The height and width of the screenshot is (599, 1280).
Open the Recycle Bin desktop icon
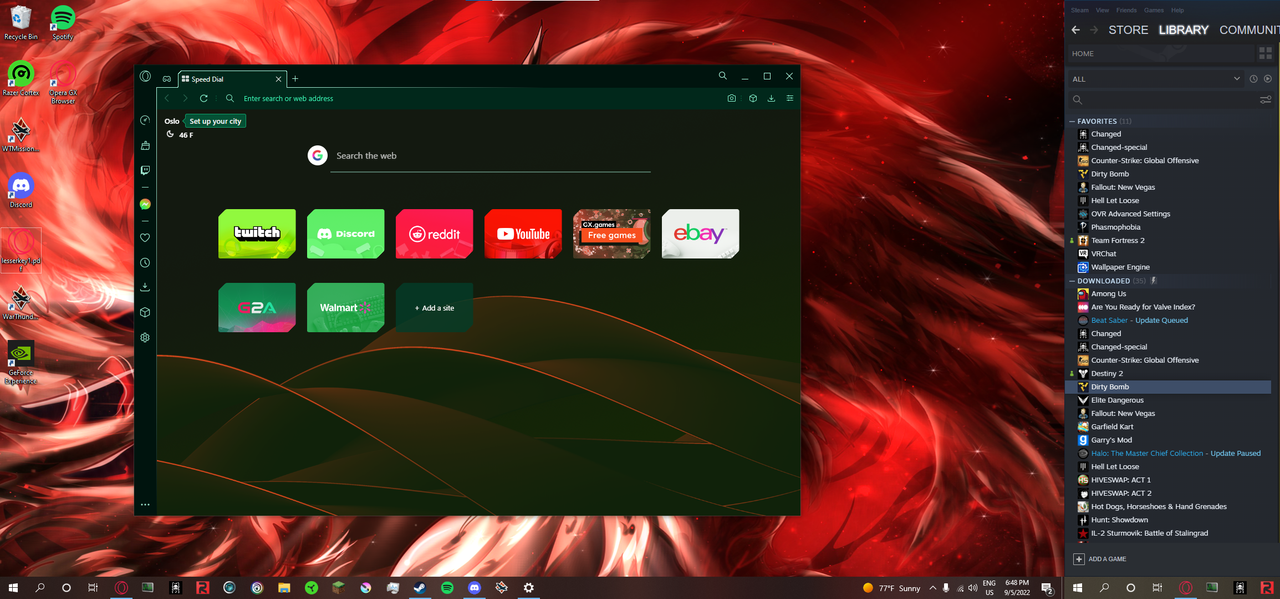pyautogui.click(x=21, y=22)
